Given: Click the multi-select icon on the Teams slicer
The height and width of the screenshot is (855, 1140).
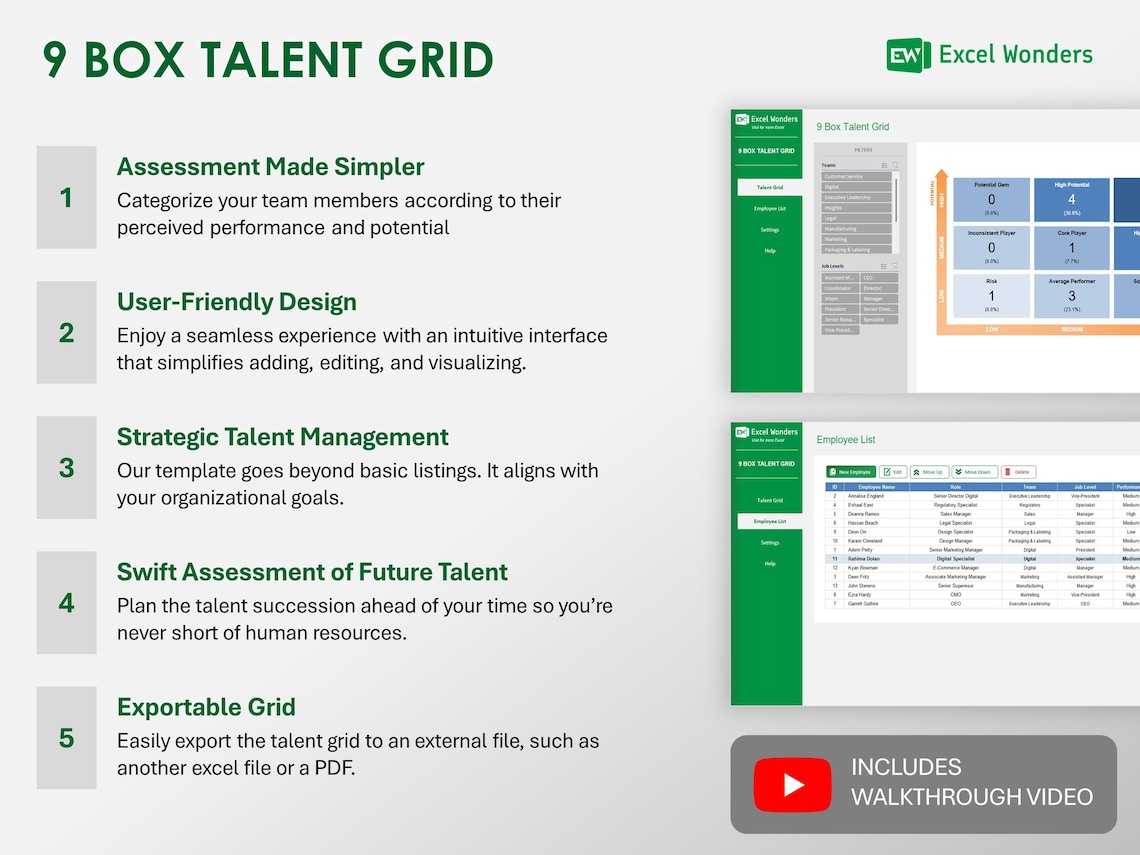Looking at the screenshot, I should [884, 165].
